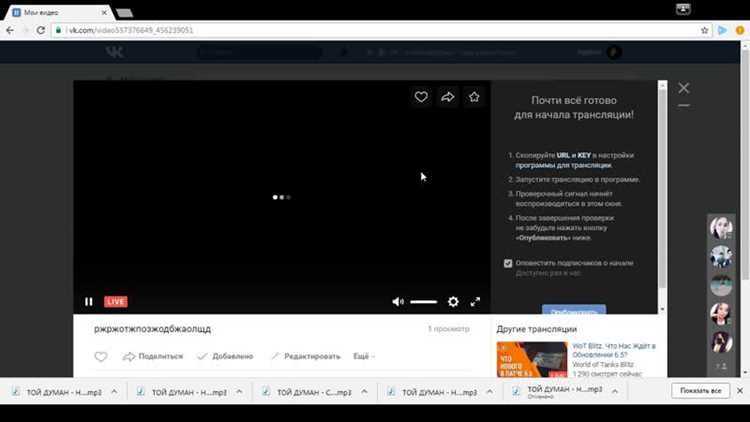Open WoT Blitz stream thumbnail

pyautogui.click(x=532, y=359)
